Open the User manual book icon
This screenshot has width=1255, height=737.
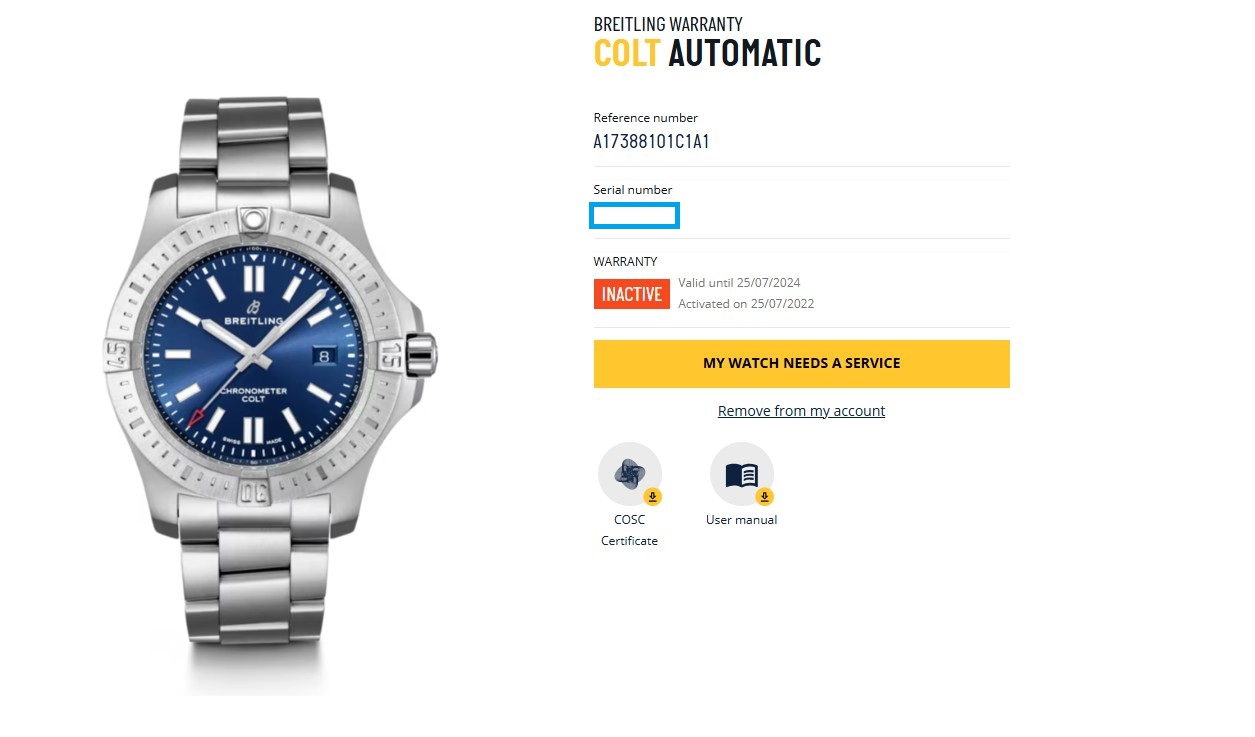[x=742, y=474]
